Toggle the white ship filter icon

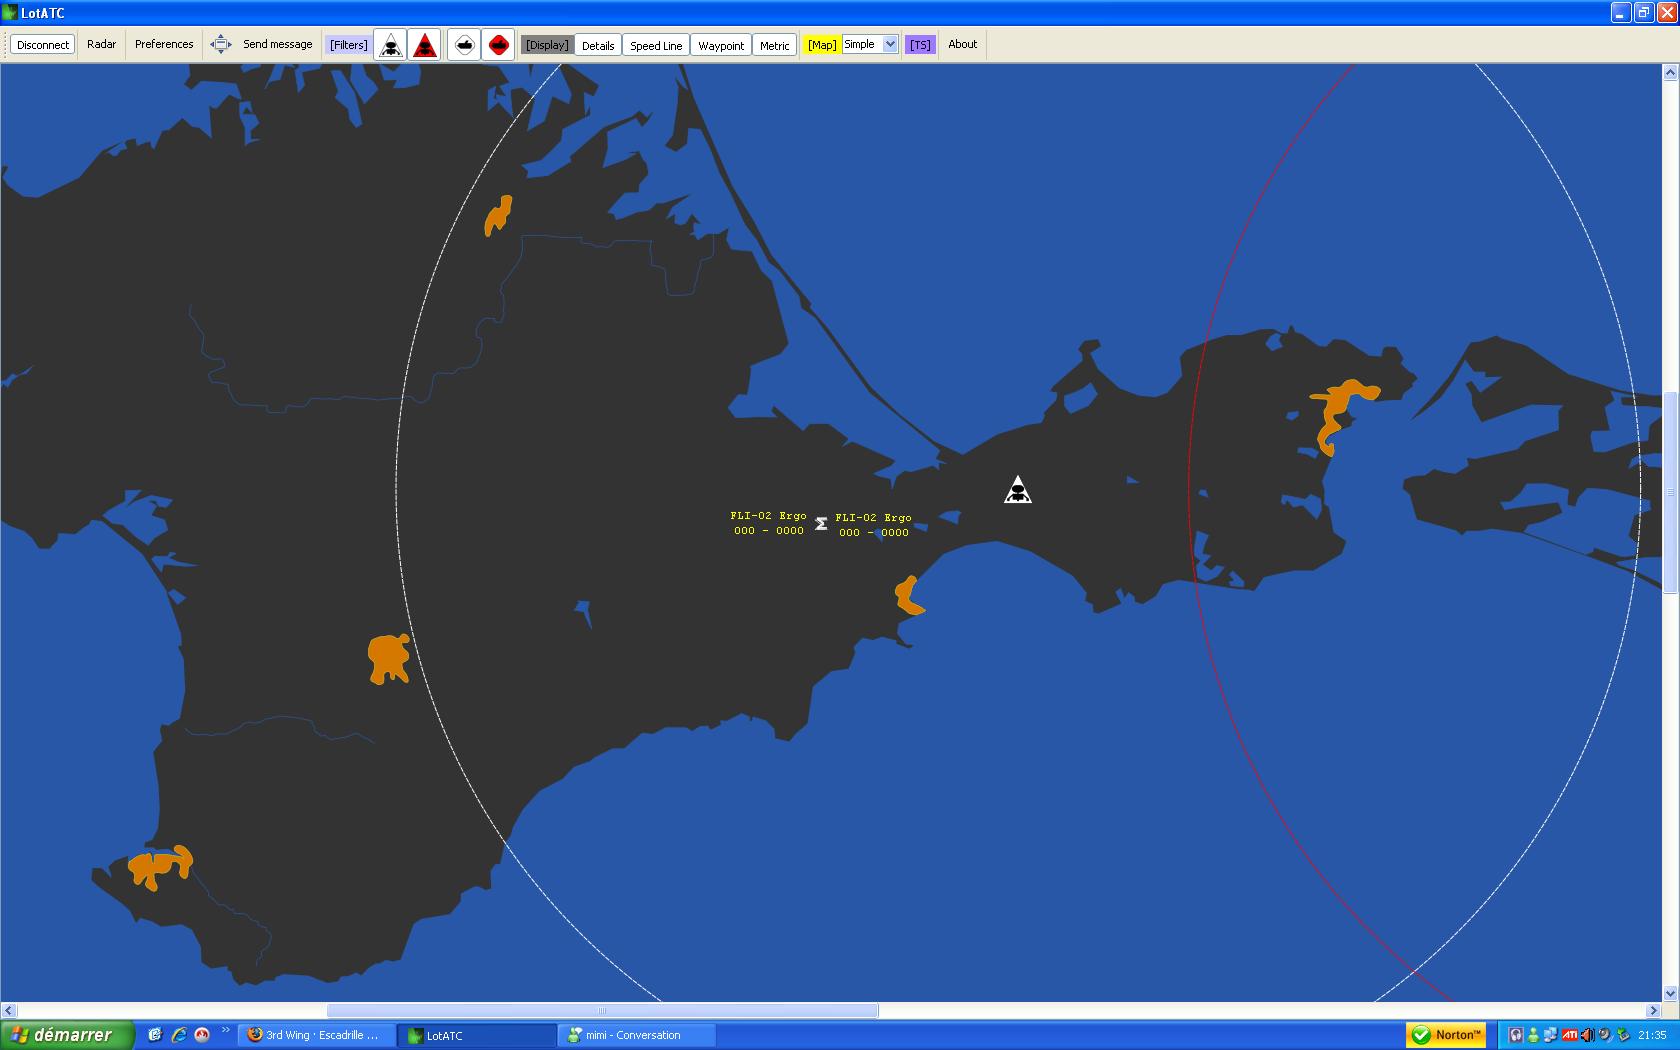pos(464,45)
